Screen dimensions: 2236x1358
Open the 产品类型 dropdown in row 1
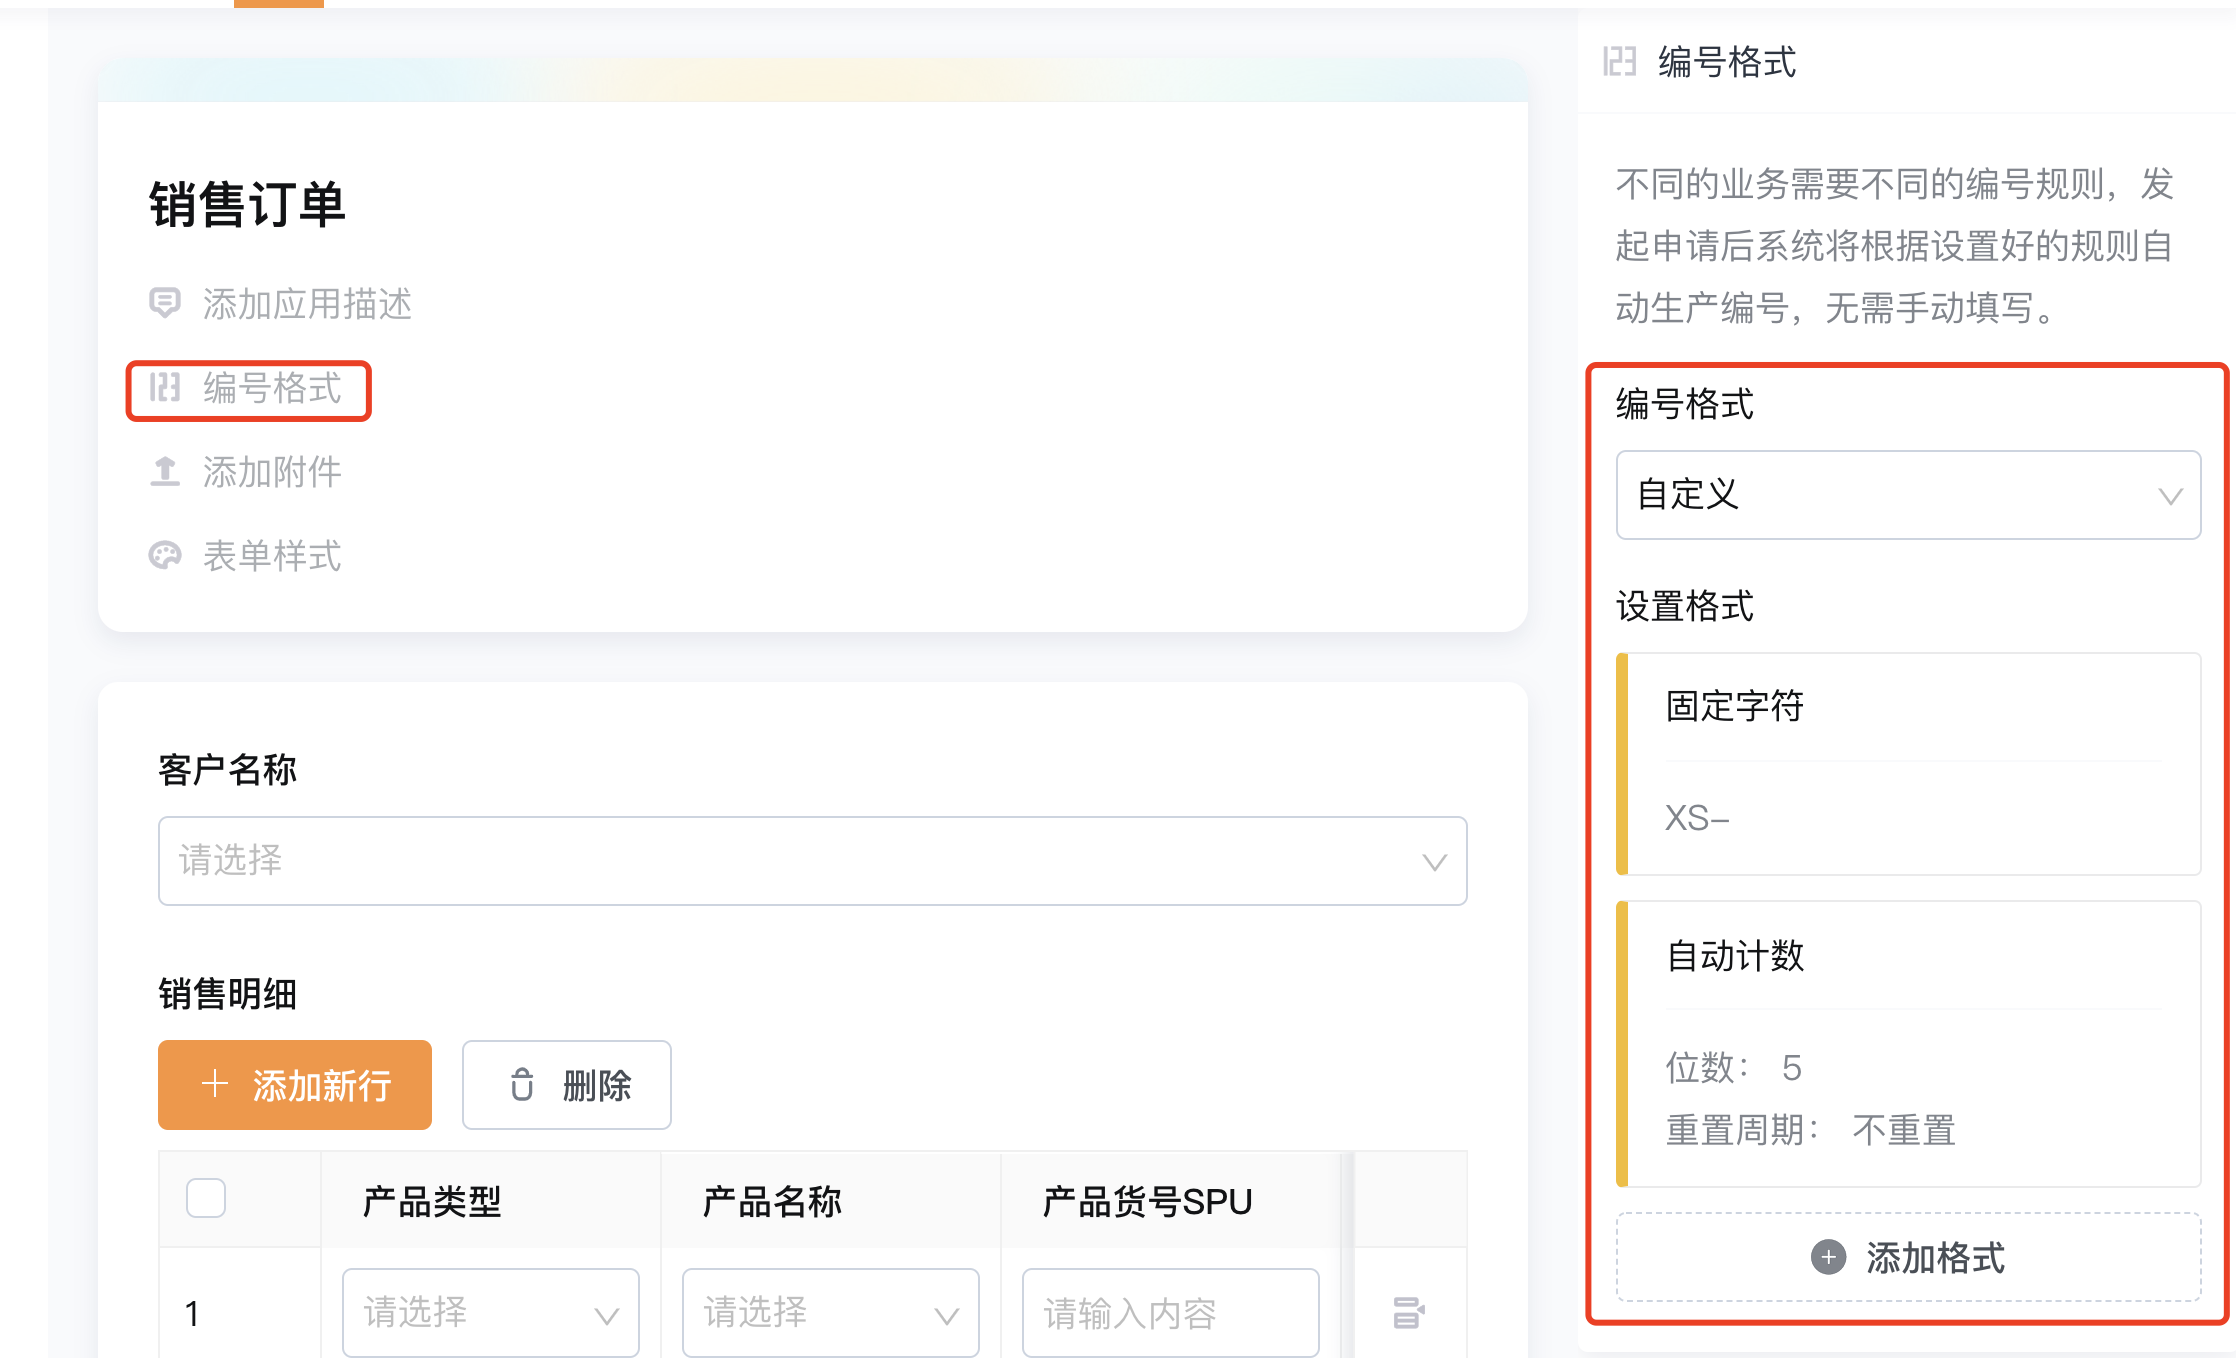pyautogui.click(x=491, y=1313)
